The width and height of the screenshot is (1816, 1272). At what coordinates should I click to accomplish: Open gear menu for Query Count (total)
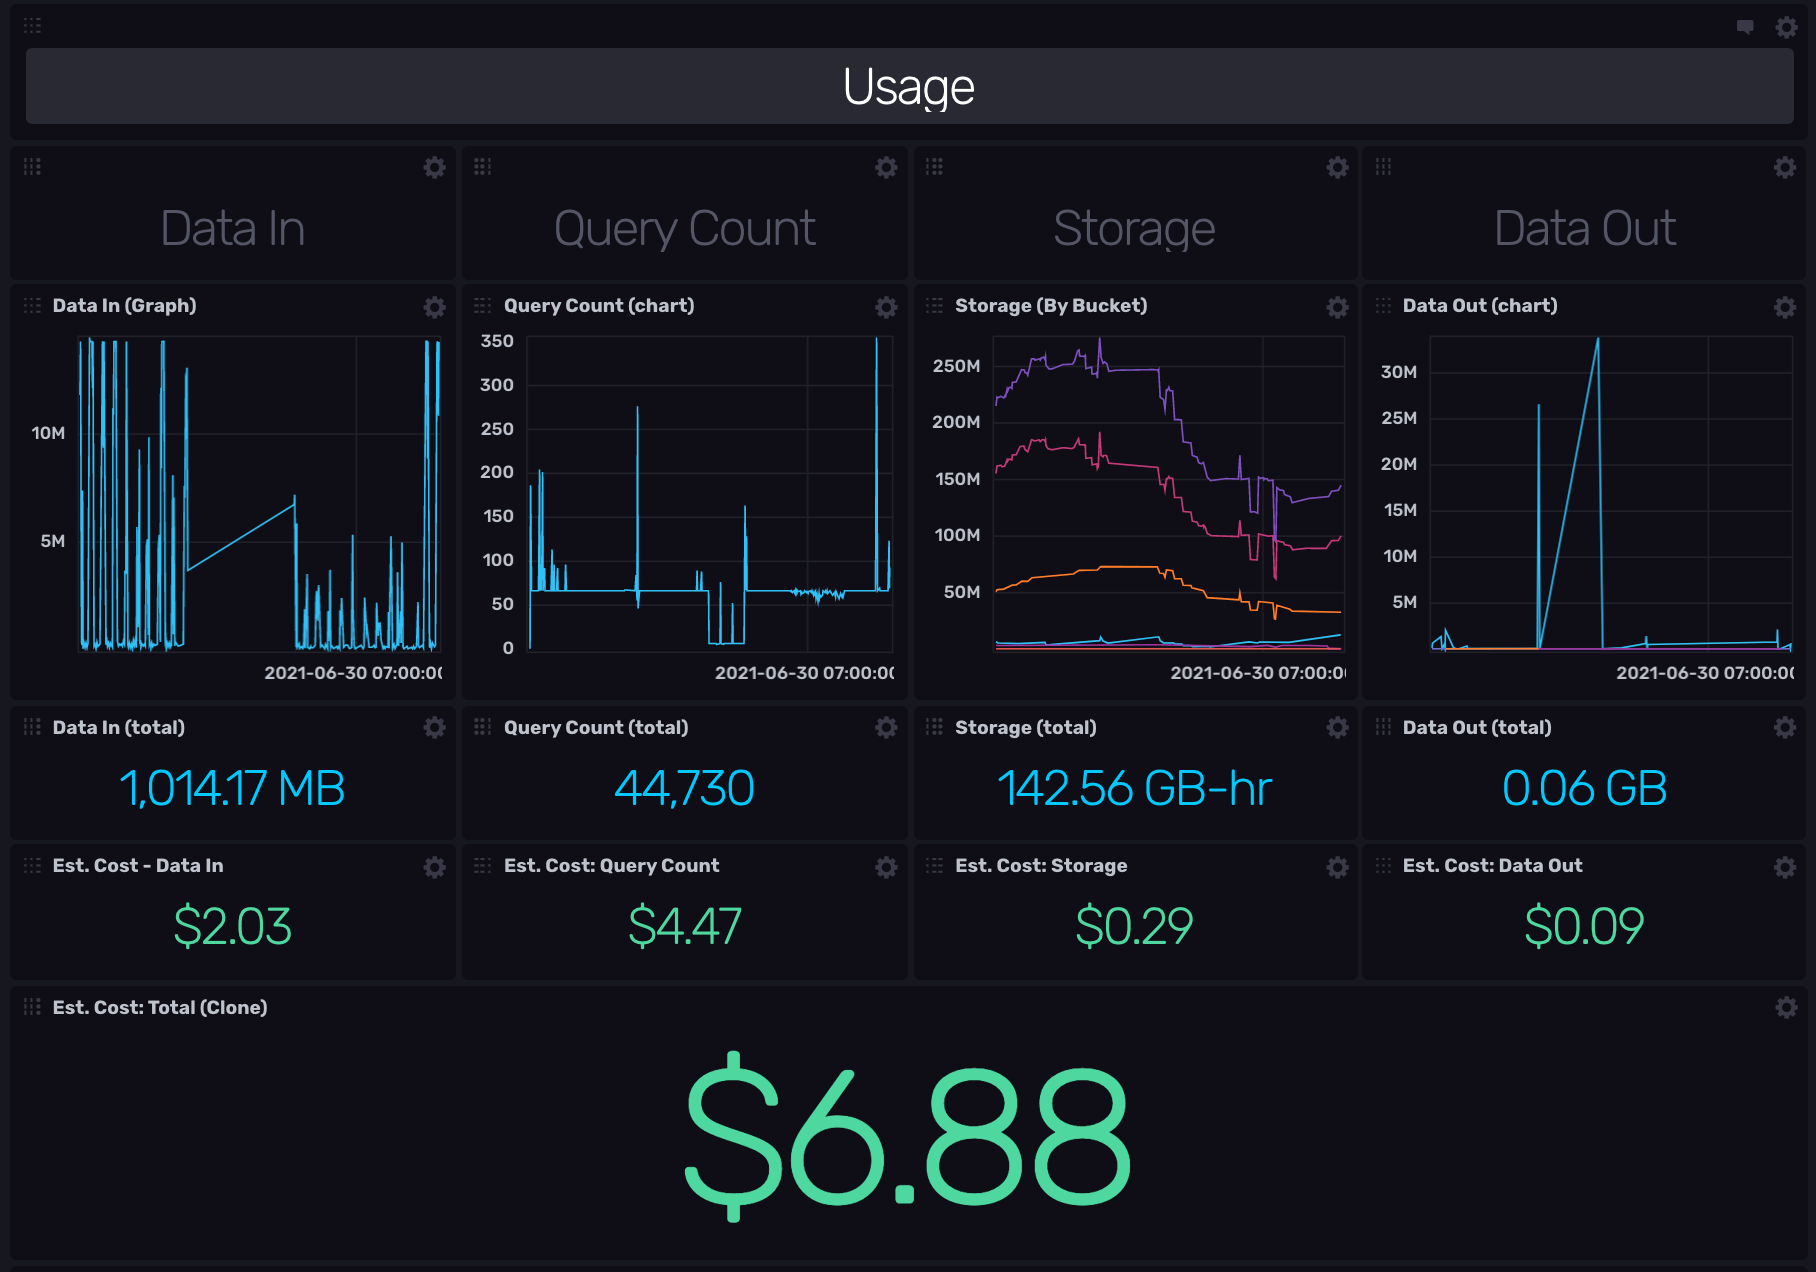click(886, 727)
